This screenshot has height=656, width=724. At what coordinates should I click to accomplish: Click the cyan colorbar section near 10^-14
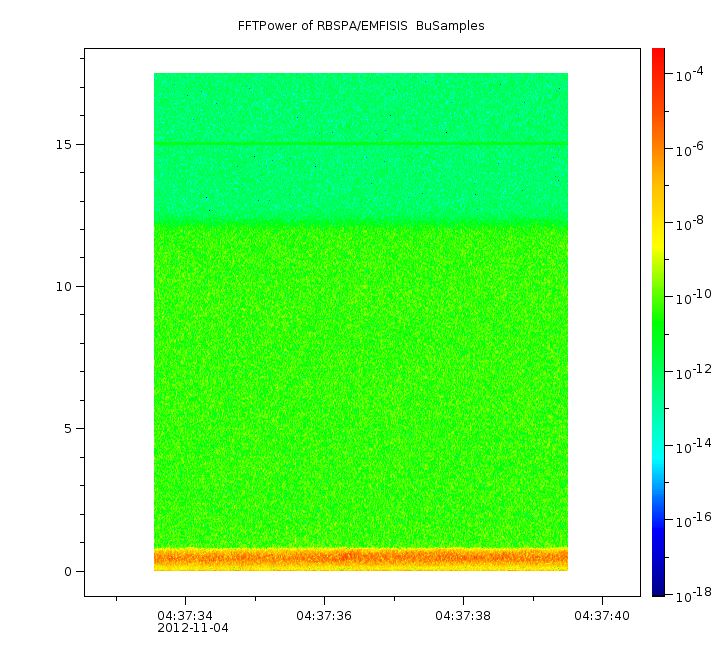[x=658, y=447]
